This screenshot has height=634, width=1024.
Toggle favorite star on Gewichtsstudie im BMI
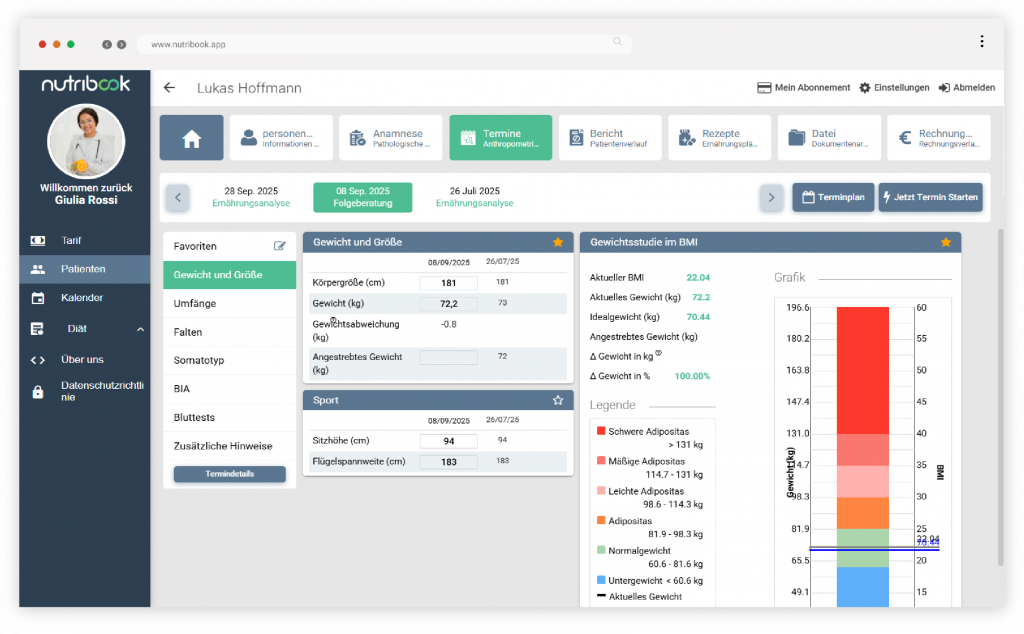point(945,242)
